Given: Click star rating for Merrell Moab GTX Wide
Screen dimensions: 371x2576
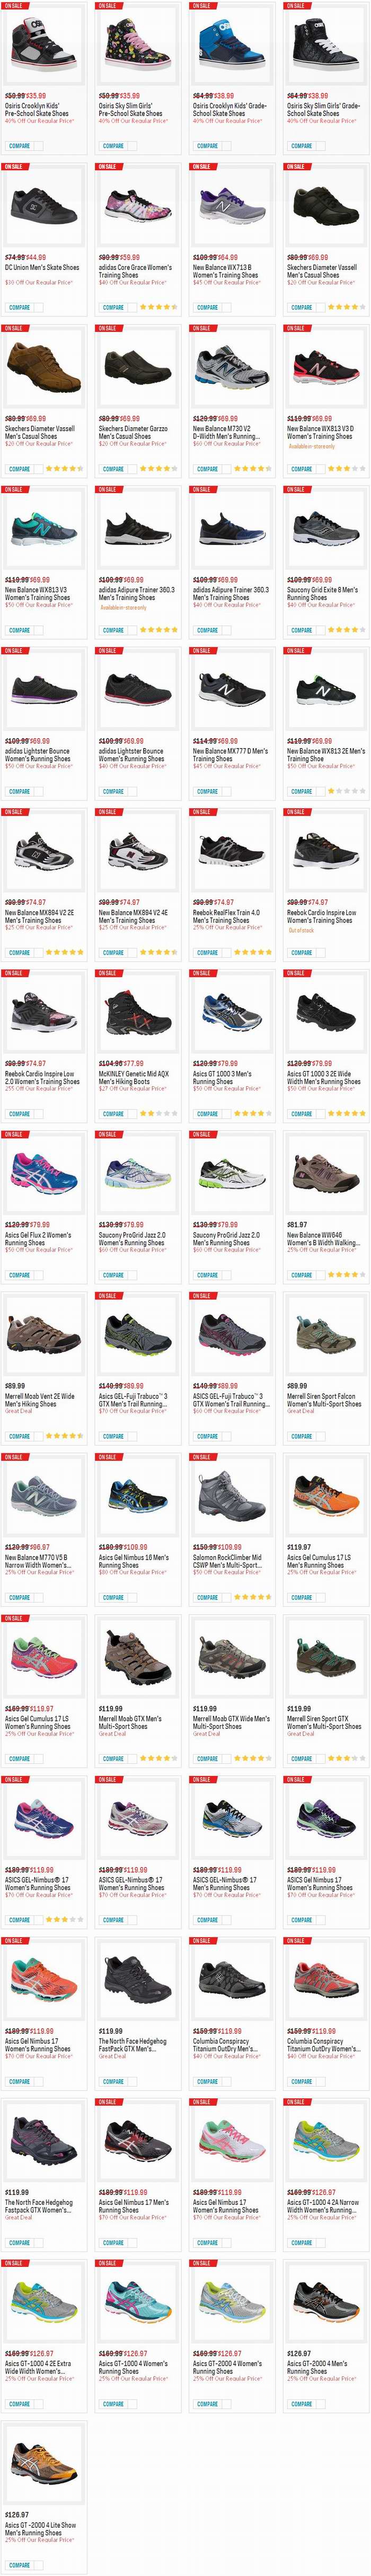Looking at the screenshot, I should tap(252, 1757).
